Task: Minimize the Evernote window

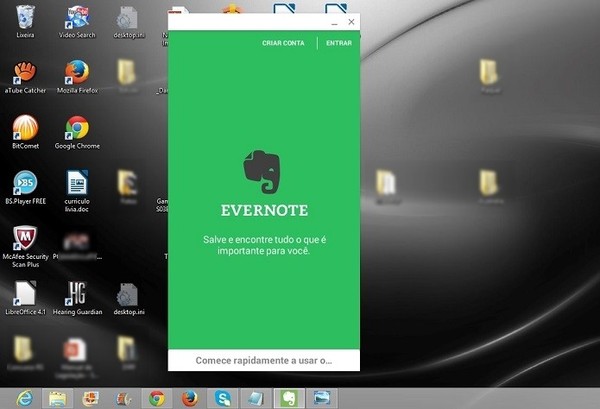Action: [x=334, y=23]
